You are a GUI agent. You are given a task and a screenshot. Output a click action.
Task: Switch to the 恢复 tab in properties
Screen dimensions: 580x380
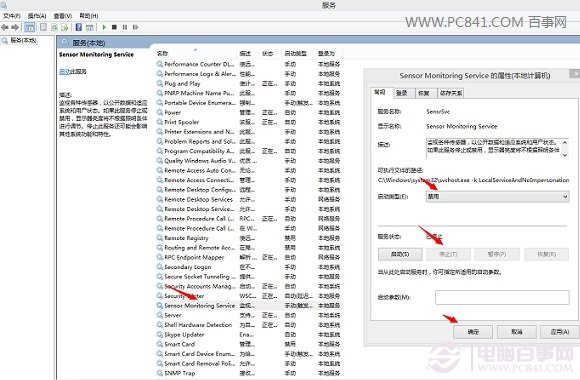(x=424, y=93)
